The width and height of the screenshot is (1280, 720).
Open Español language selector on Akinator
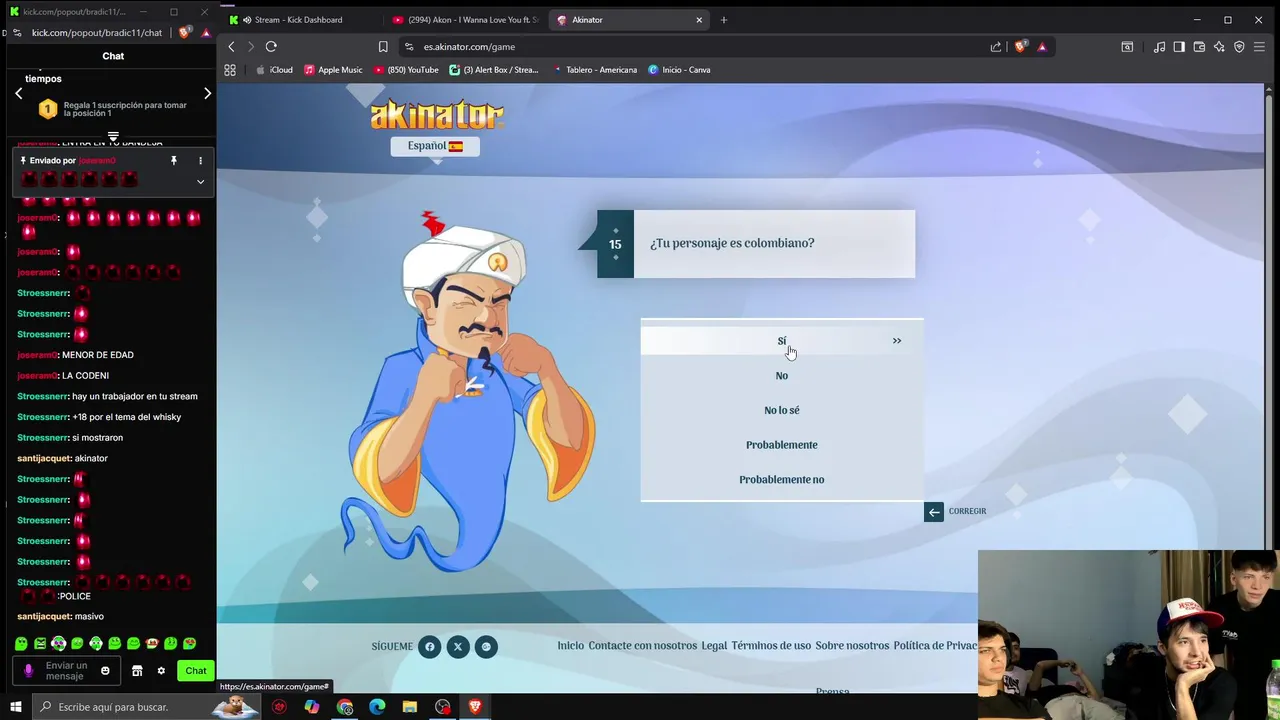(435, 146)
